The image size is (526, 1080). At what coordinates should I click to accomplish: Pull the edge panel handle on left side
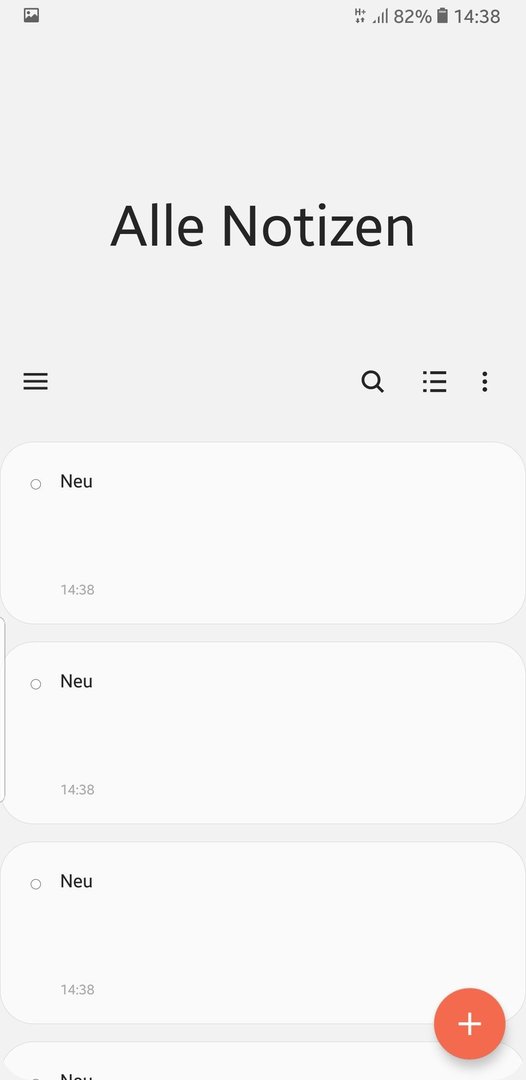click(x=3, y=709)
